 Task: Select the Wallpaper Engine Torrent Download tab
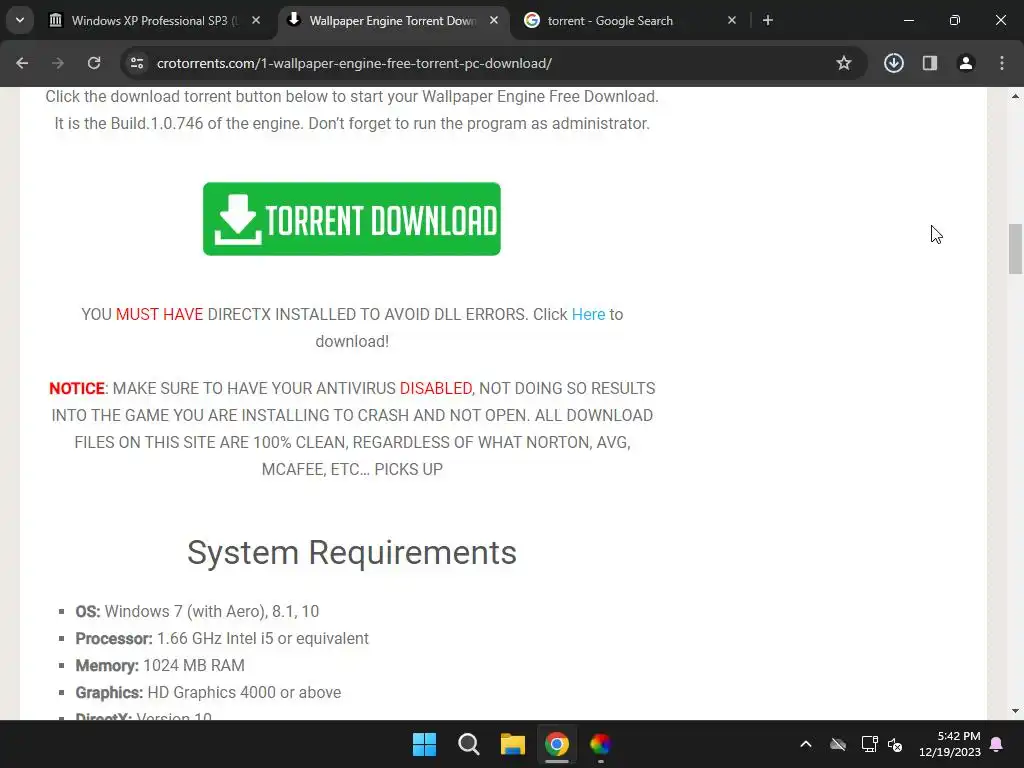393,21
